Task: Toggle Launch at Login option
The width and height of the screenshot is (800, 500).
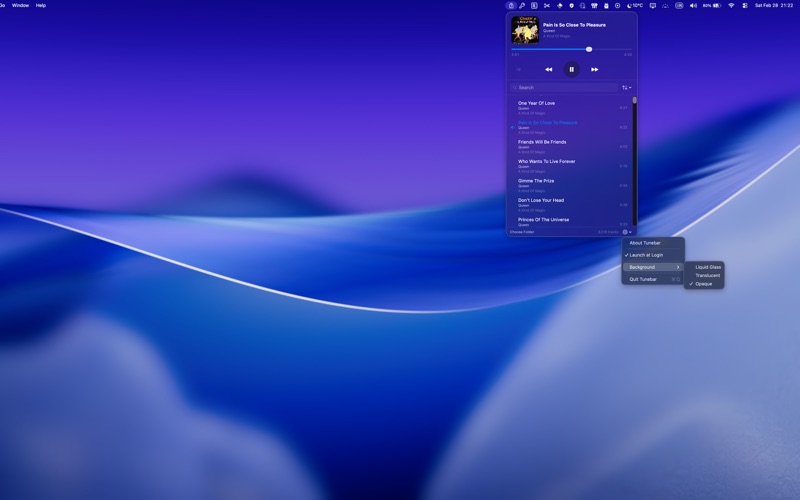Action: point(653,255)
